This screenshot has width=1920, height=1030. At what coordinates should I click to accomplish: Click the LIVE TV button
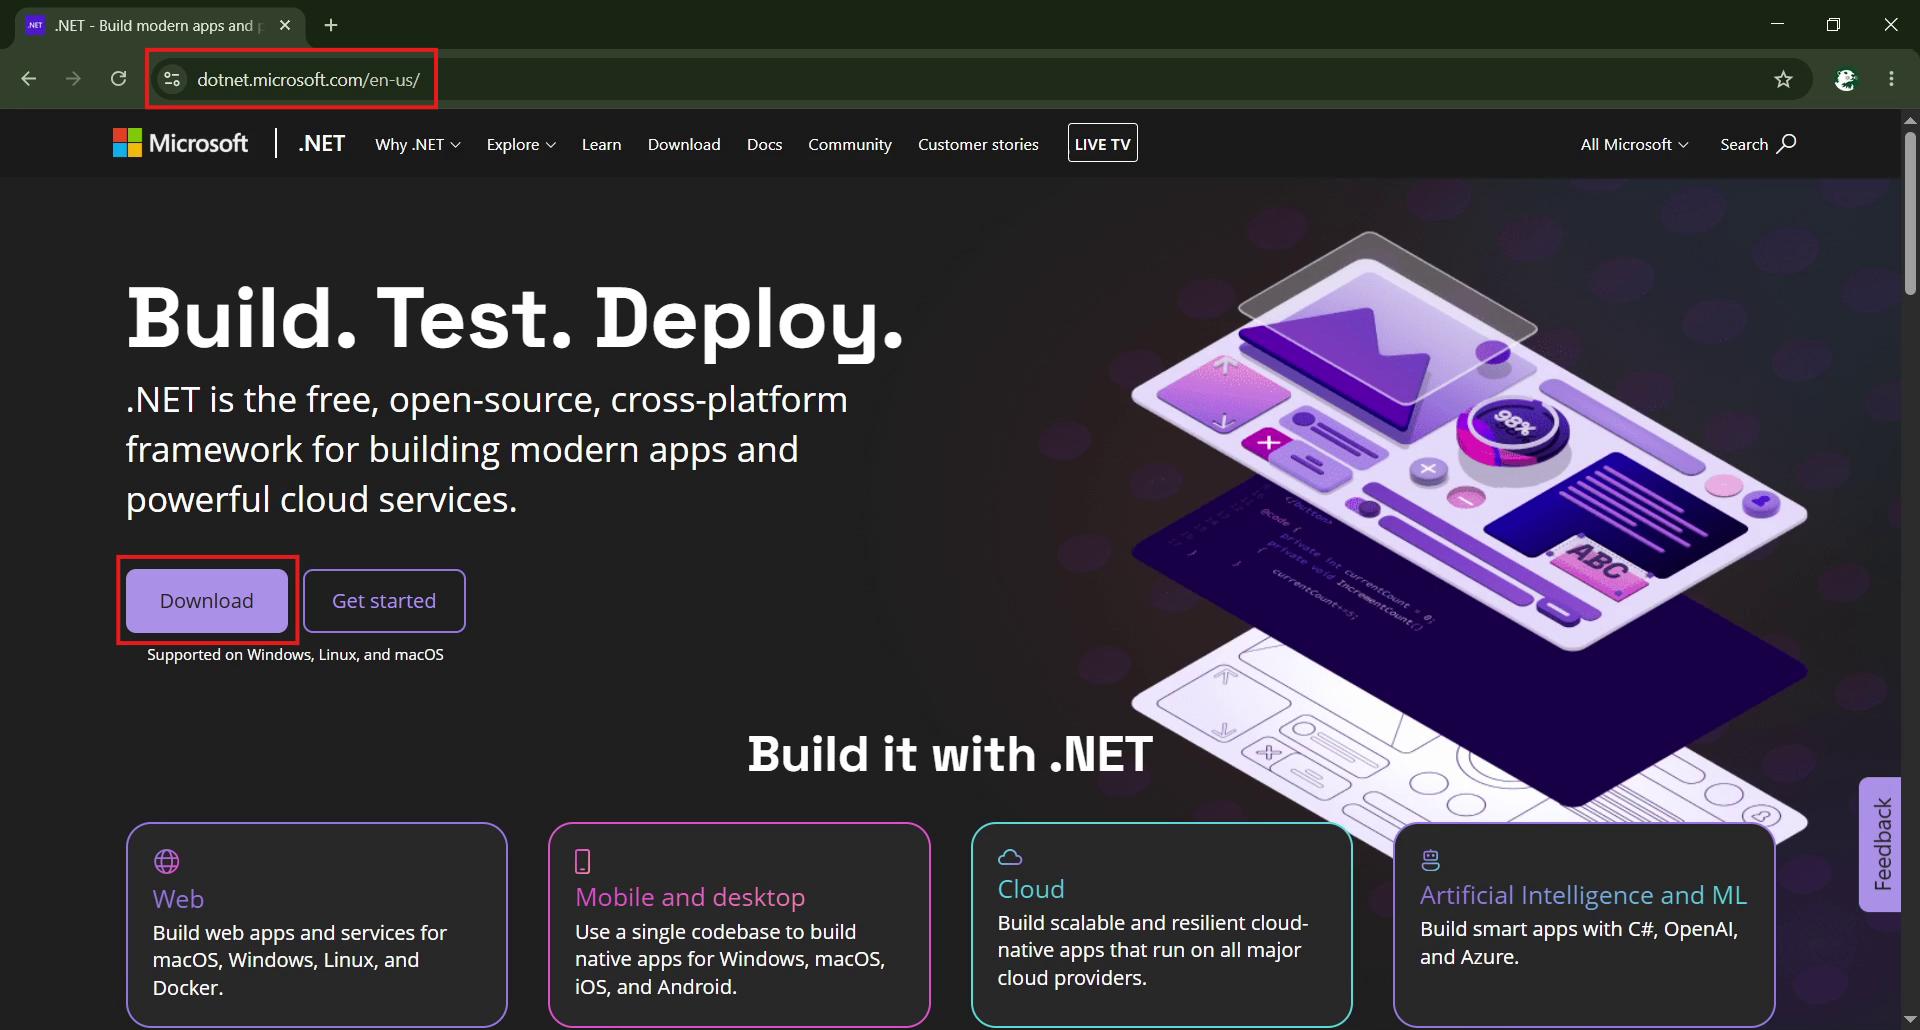(1103, 143)
